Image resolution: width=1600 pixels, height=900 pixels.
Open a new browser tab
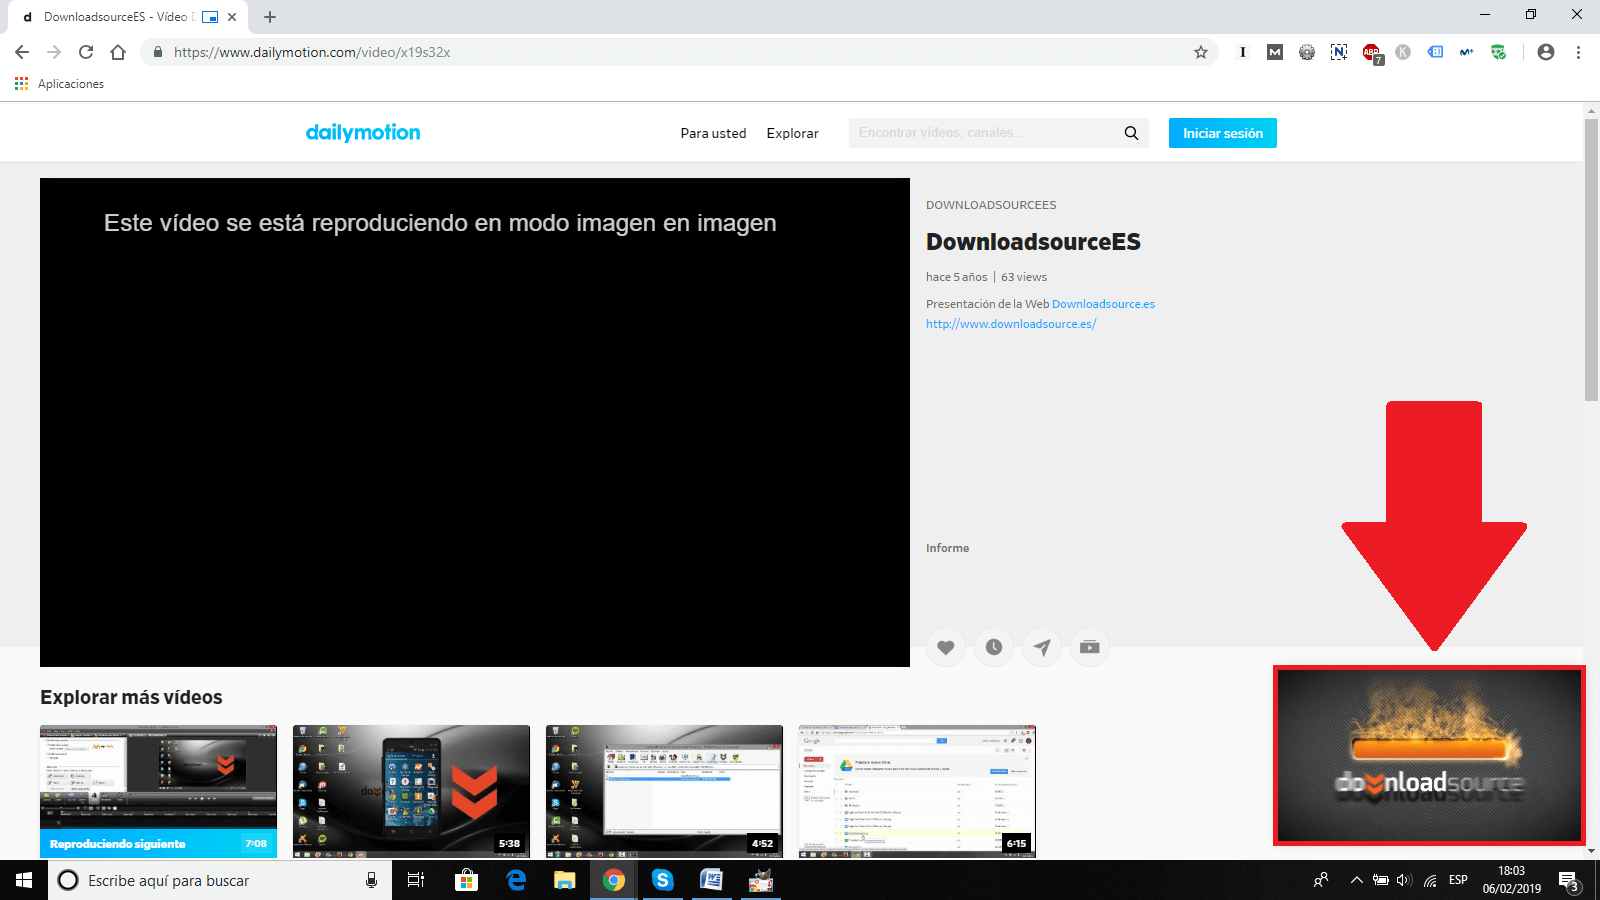click(x=270, y=17)
